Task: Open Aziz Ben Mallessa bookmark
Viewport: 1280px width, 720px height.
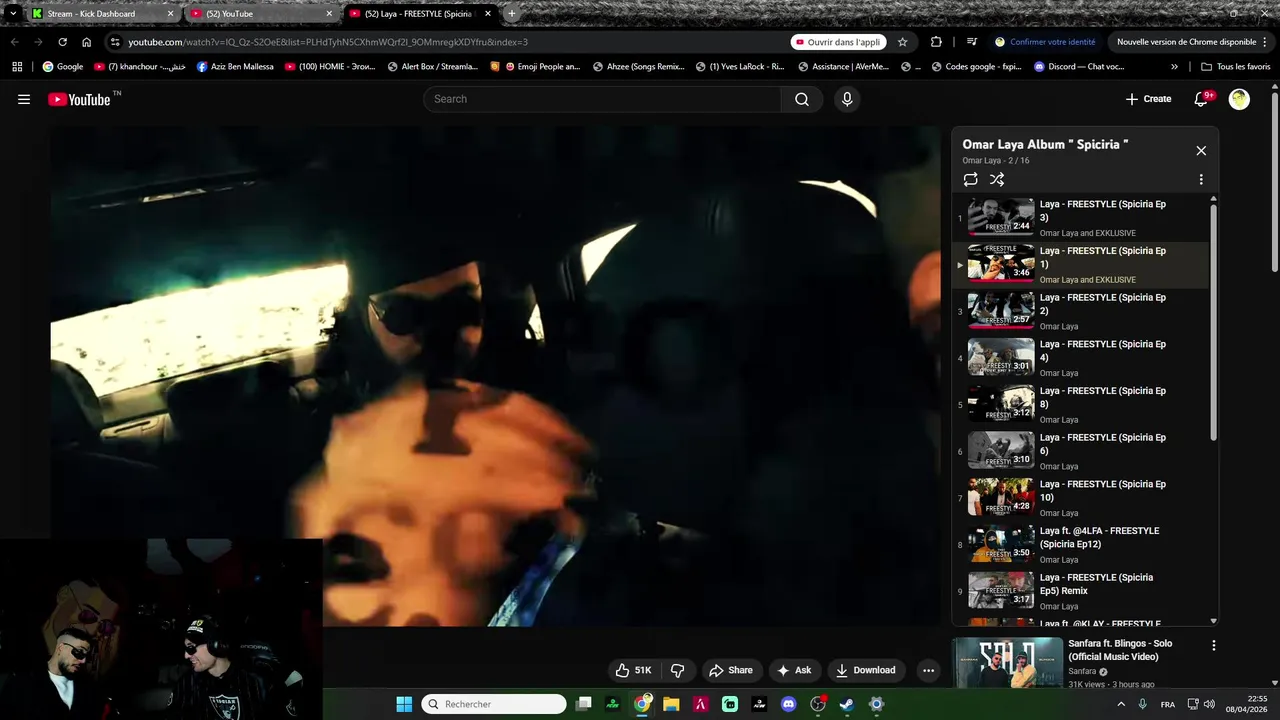Action: coord(236,67)
